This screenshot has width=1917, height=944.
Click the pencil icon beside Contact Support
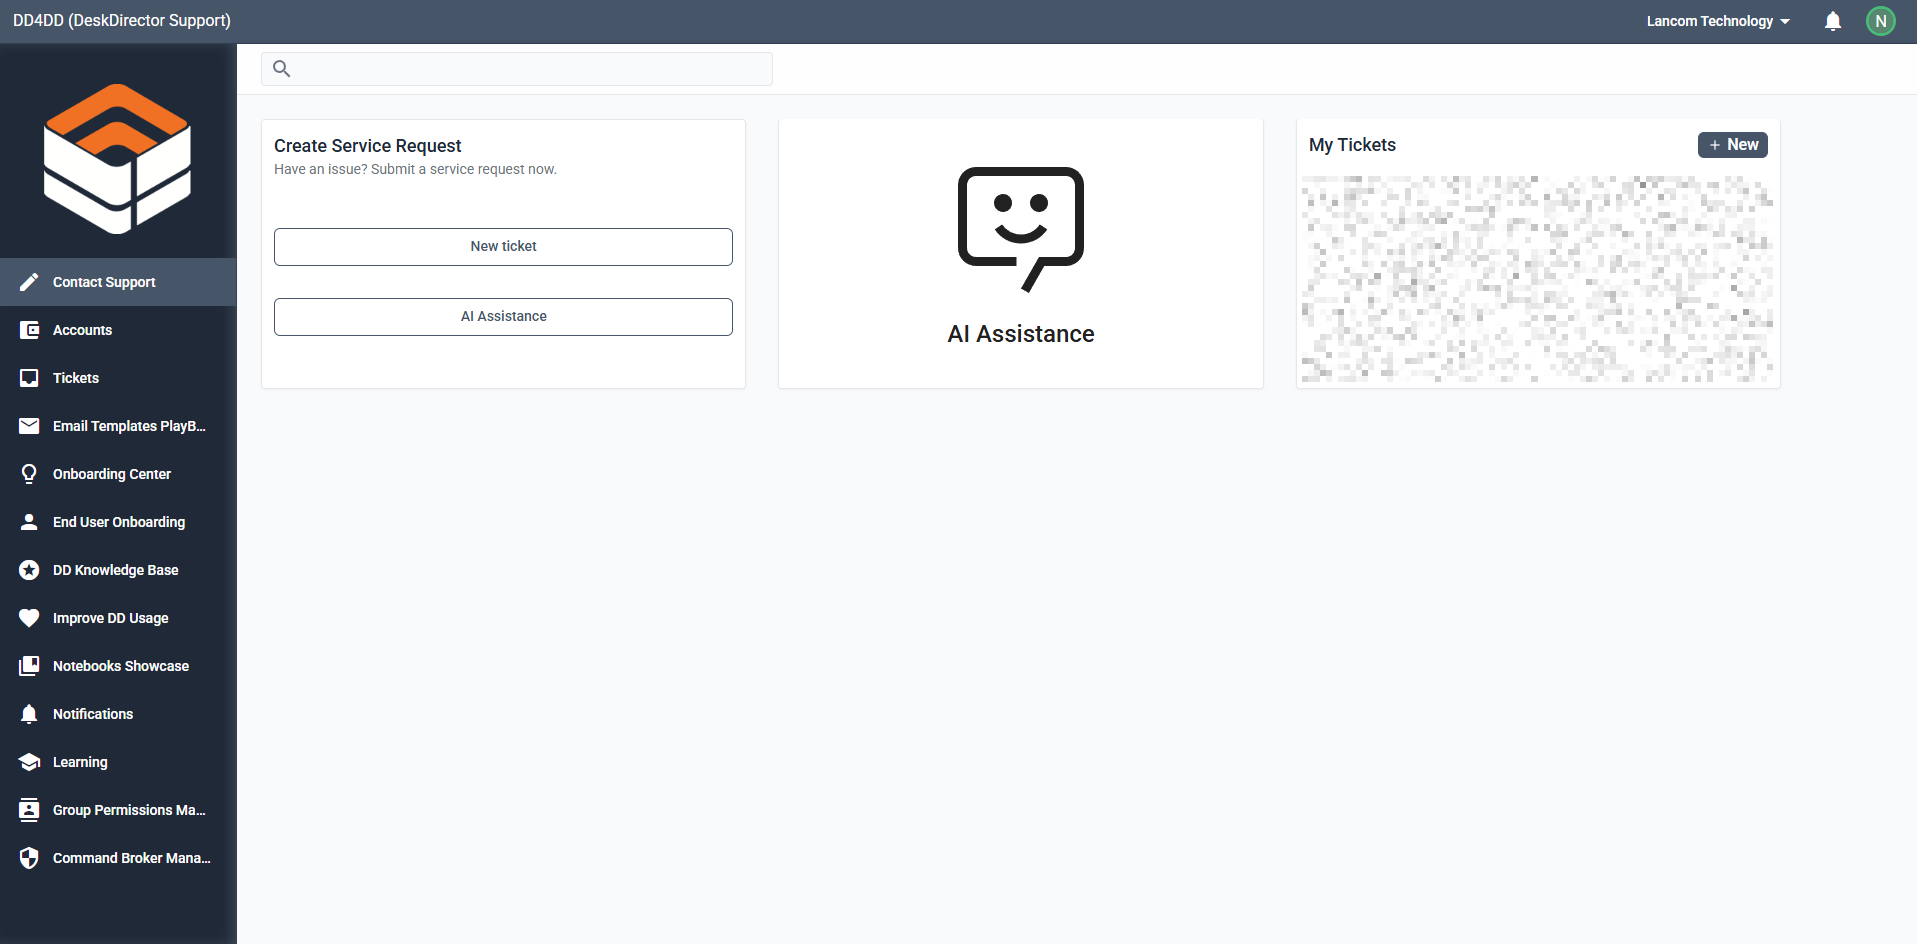(29, 282)
